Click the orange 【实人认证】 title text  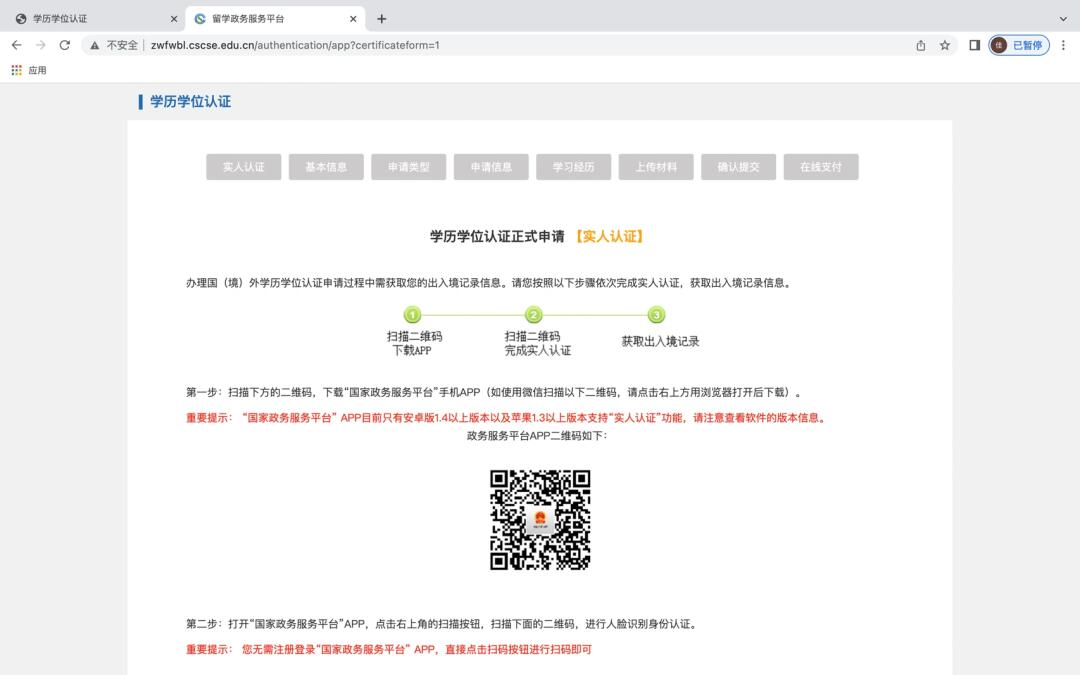coord(610,236)
